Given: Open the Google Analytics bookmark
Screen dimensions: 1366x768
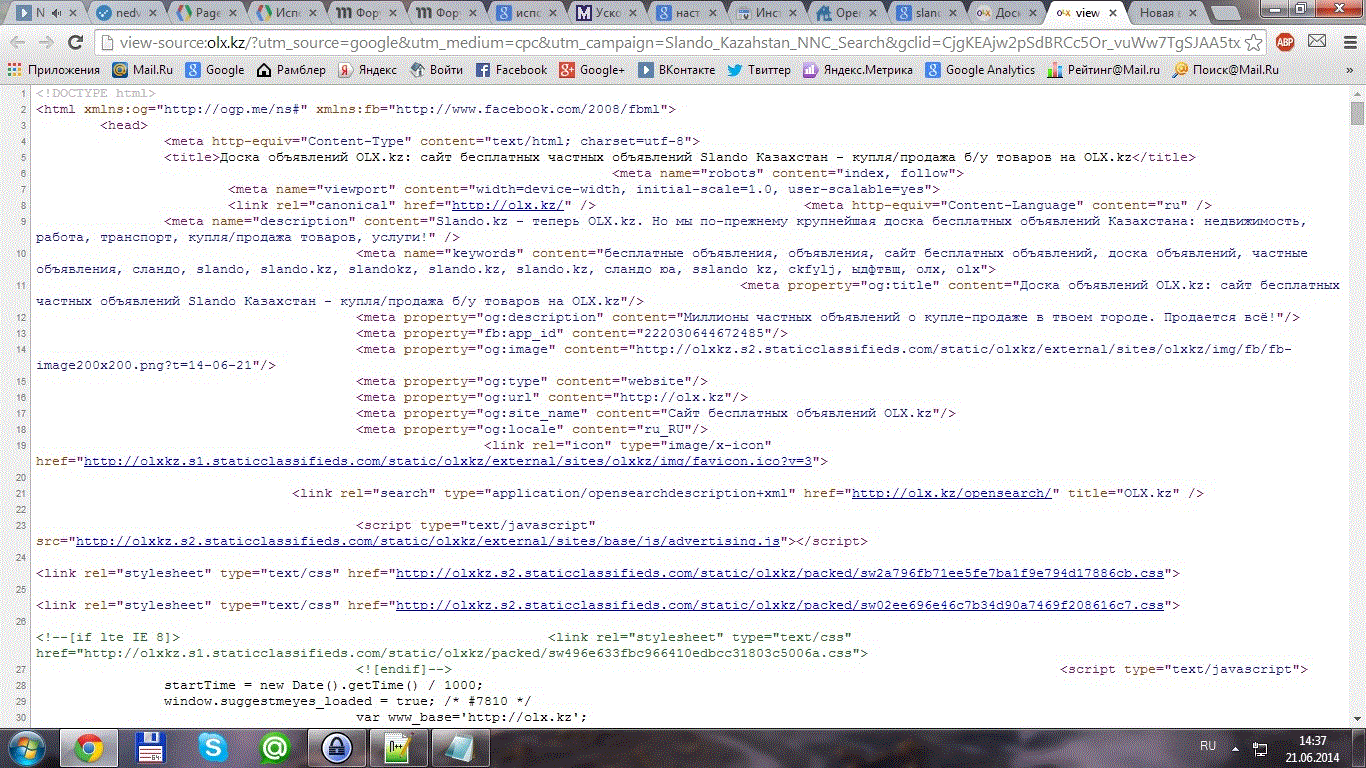Looking at the screenshot, I should click(x=980, y=70).
